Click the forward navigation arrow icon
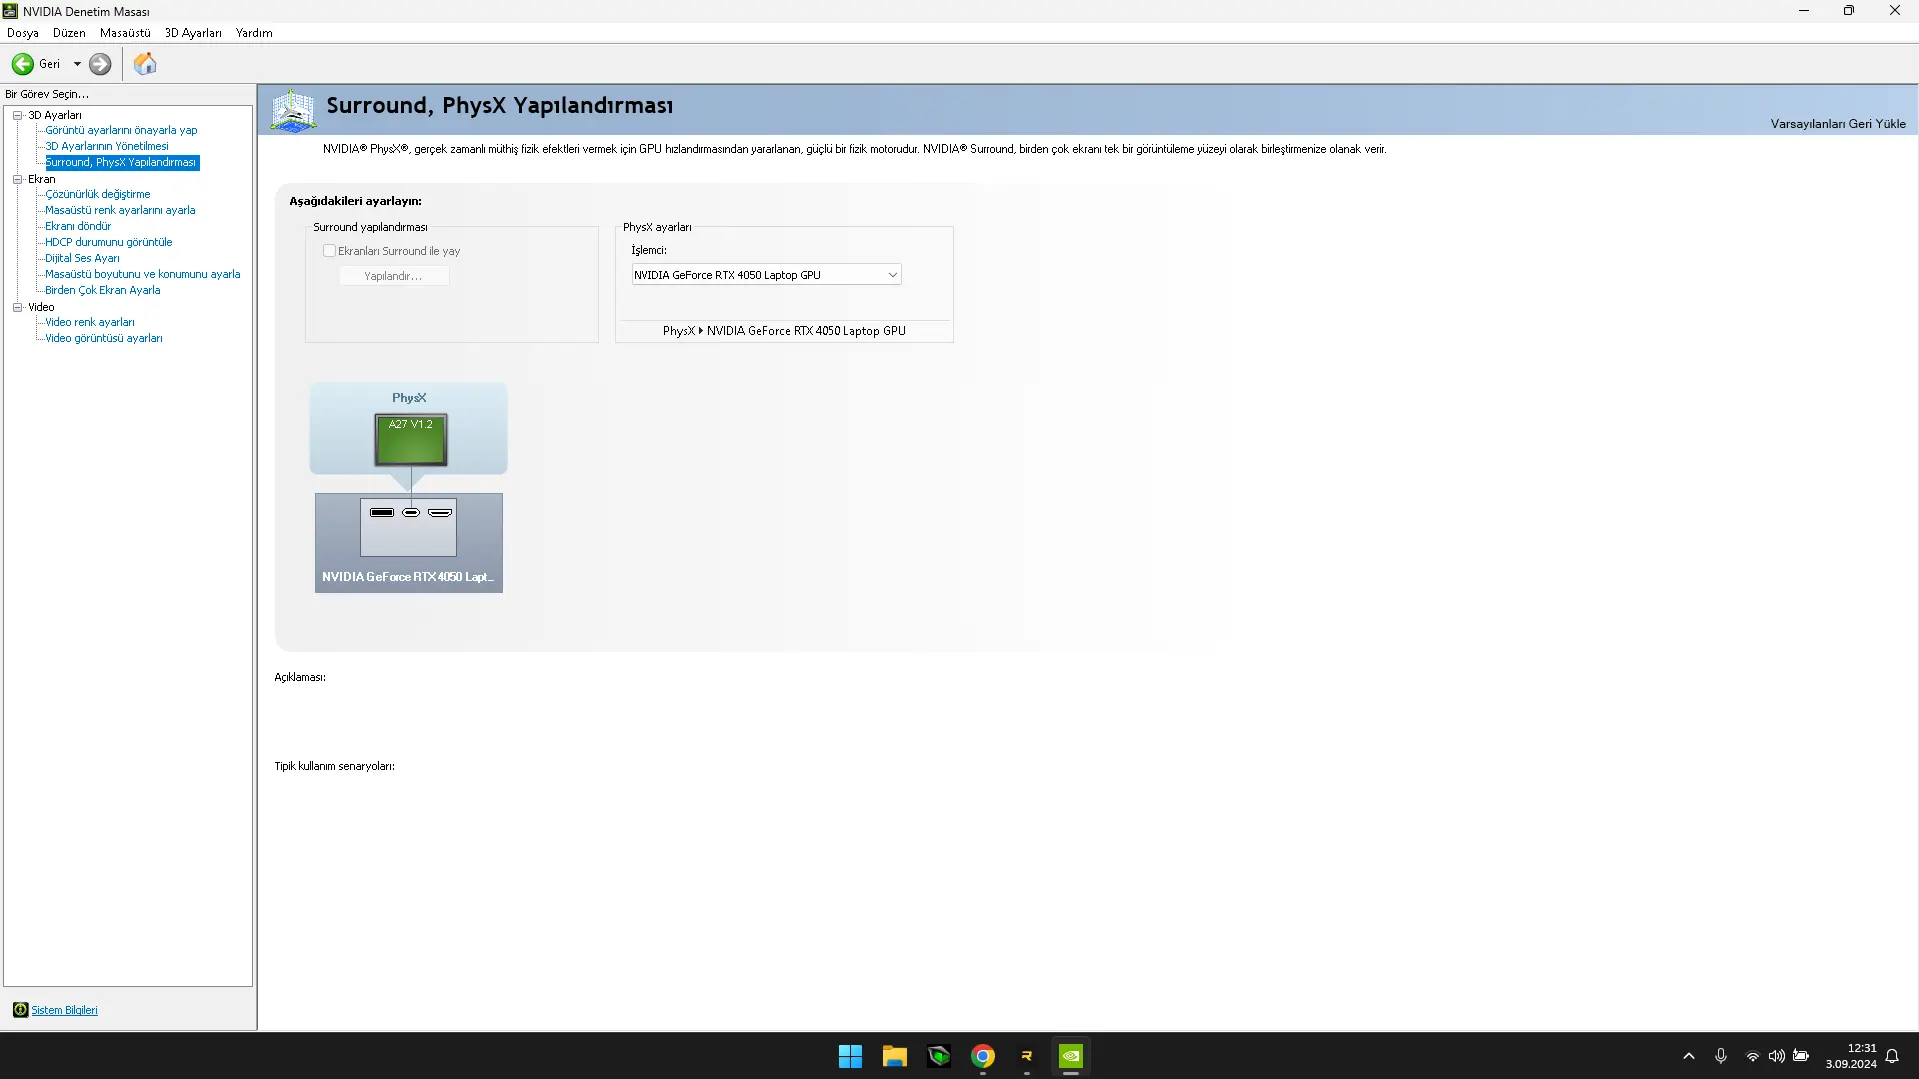 pyautogui.click(x=100, y=64)
